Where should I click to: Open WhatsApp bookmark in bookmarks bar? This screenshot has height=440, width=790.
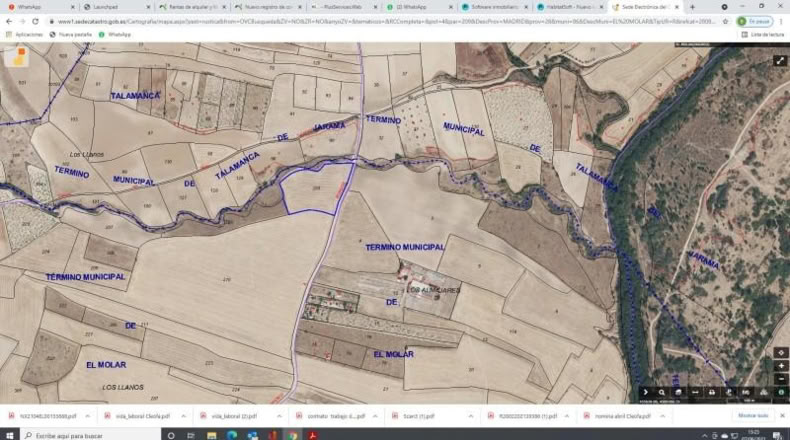[x=114, y=34]
